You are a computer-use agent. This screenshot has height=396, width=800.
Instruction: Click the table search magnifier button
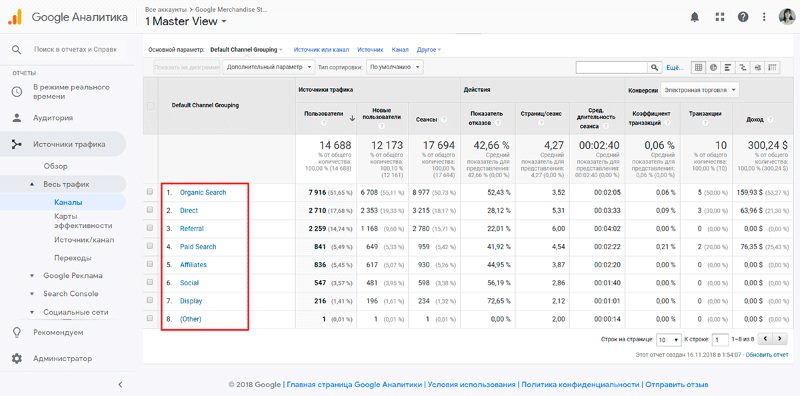click(655, 67)
